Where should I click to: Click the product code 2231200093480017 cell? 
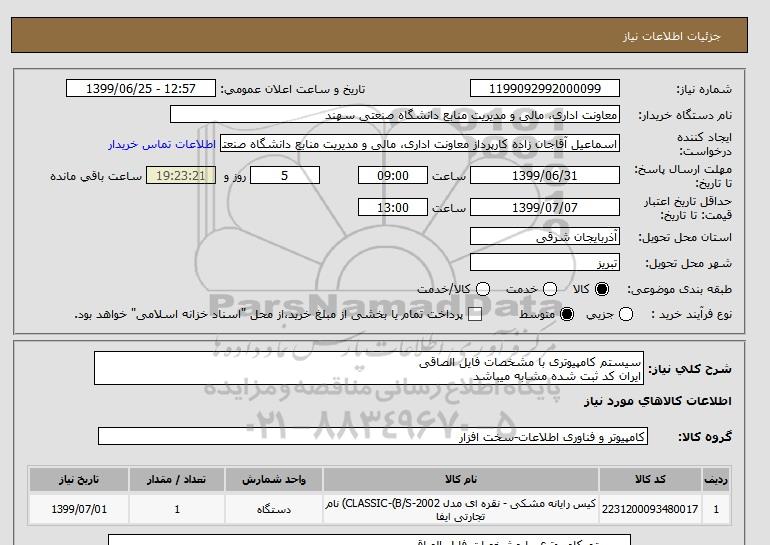[650, 509]
